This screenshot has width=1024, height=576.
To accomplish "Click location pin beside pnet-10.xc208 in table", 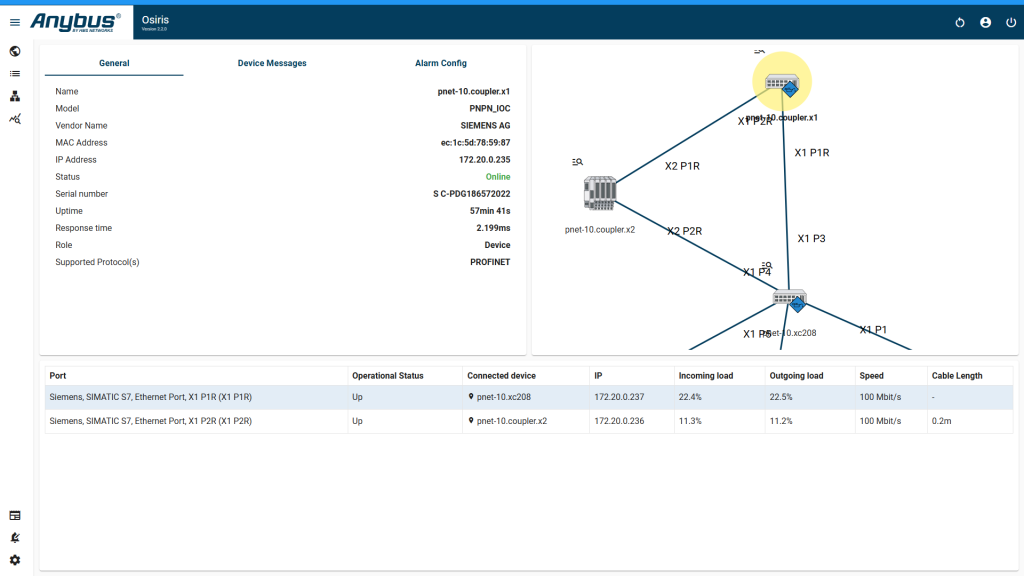I will click(x=471, y=396).
